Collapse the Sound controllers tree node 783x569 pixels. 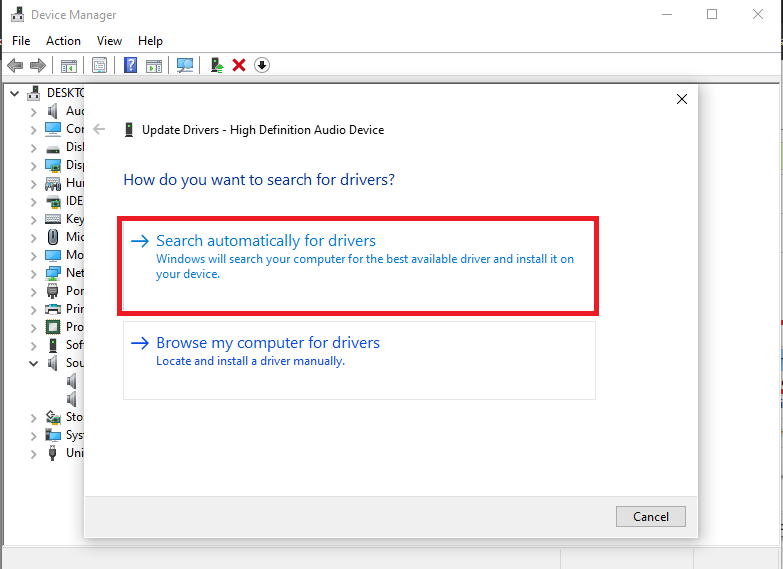click(x=33, y=364)
